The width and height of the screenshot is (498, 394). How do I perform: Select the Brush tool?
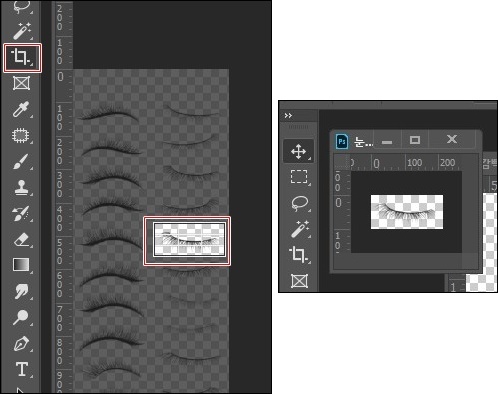[21, 162]
